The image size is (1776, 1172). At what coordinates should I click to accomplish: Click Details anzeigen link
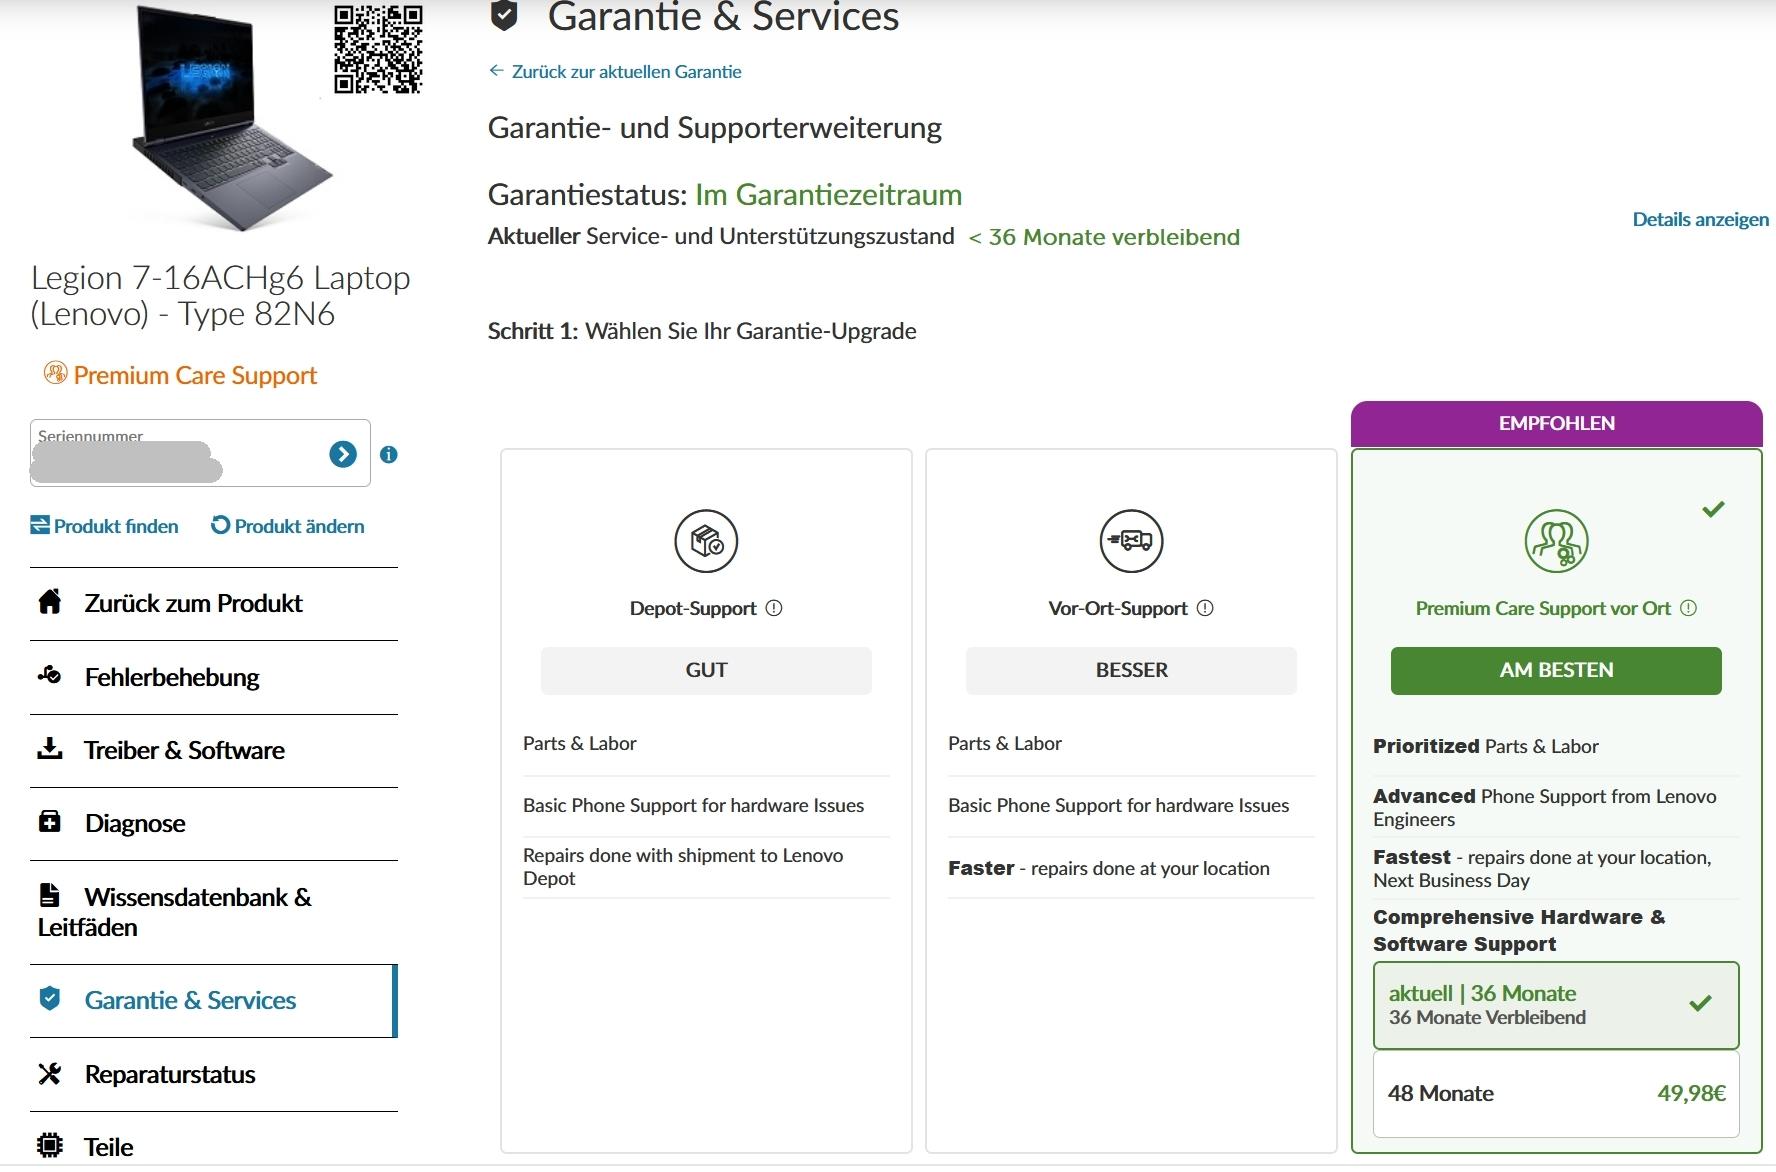(x=1700, y=219)
